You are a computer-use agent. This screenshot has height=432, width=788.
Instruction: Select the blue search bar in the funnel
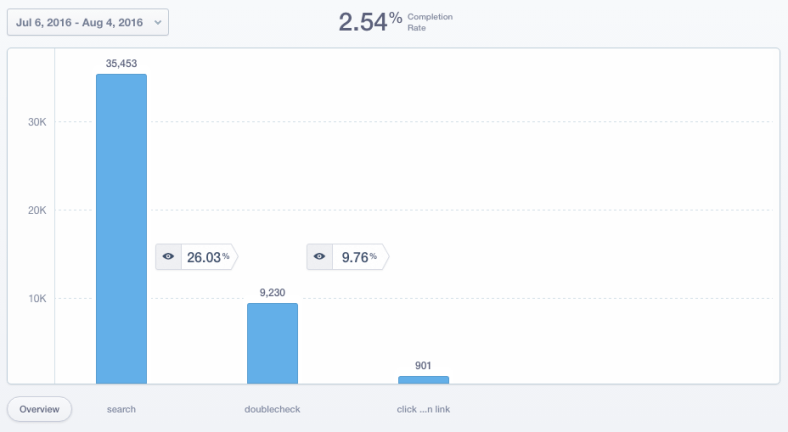(x=121, y=228)
